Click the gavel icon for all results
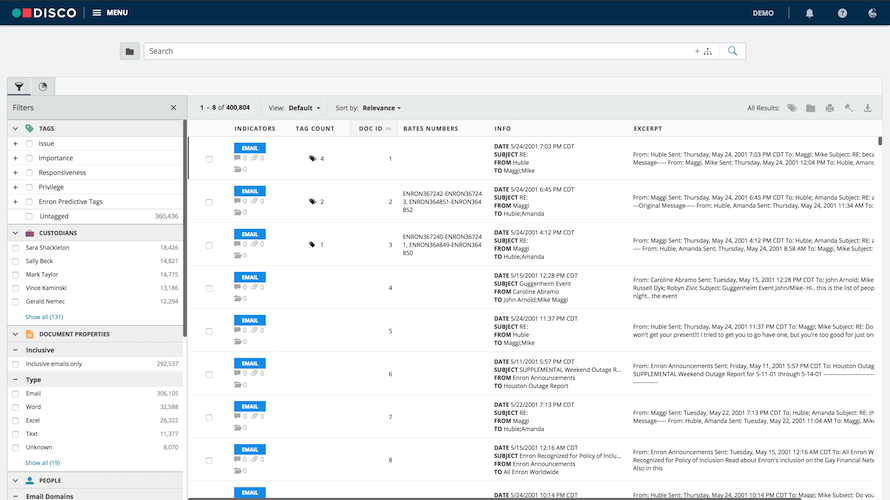This screenshot has width=890, height=500. click(x=849, y=108)
